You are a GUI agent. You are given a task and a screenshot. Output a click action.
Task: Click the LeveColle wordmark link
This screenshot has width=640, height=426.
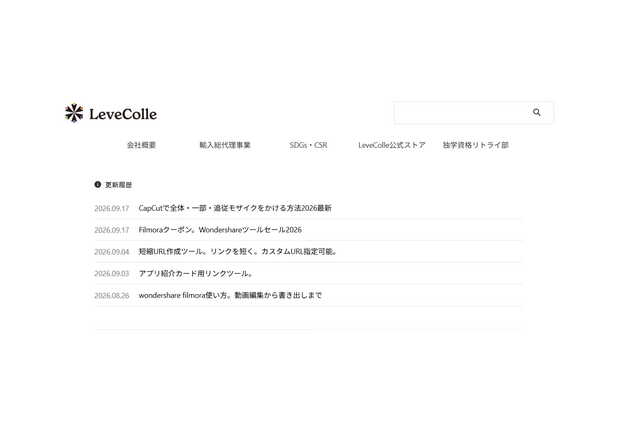pos(123,114)
